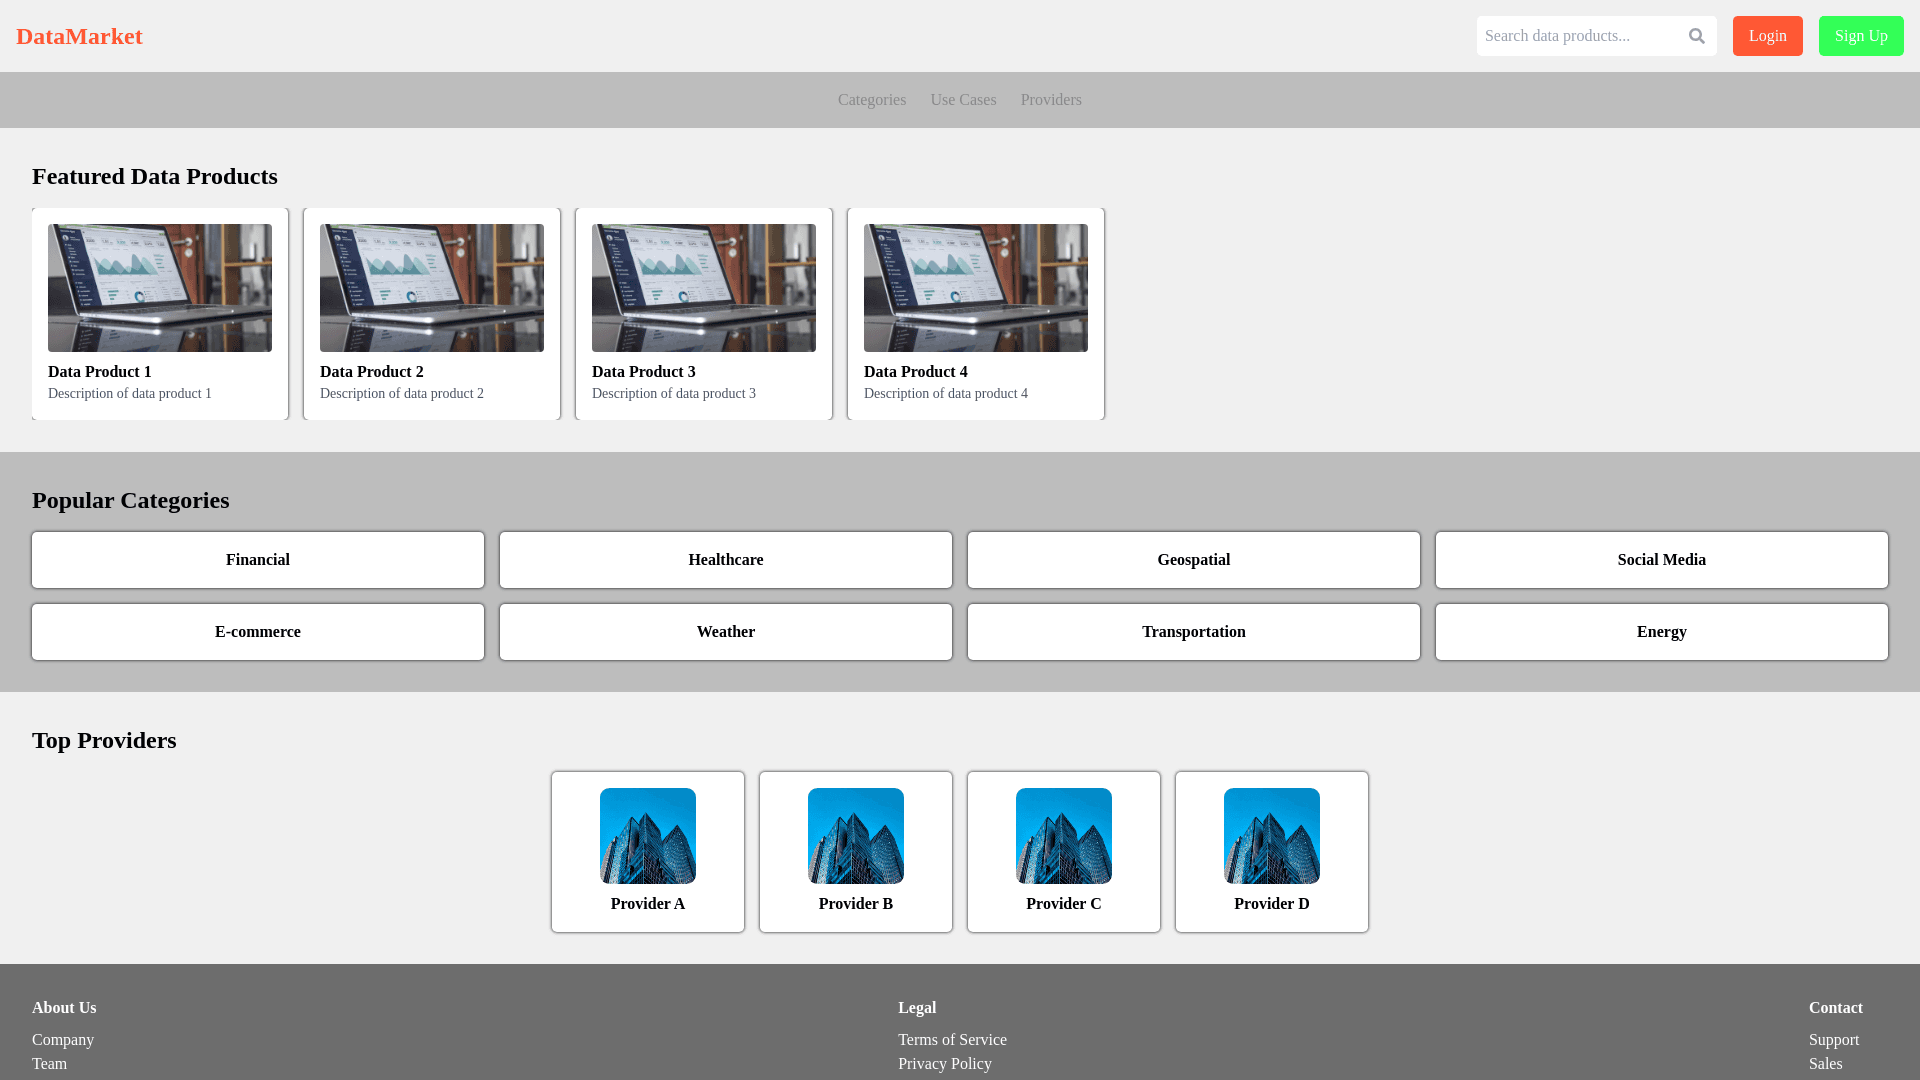
Task: Go to Use Cases menu item
Action: [x=963, y=100]
